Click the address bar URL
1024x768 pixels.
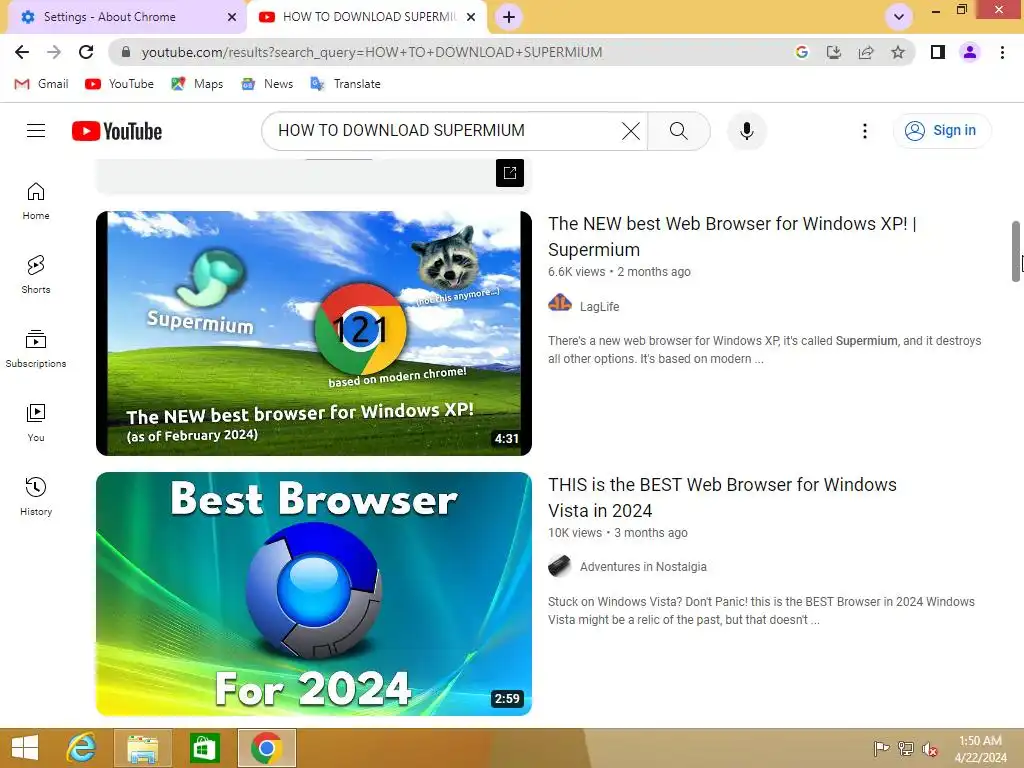[x=372, y=52]
